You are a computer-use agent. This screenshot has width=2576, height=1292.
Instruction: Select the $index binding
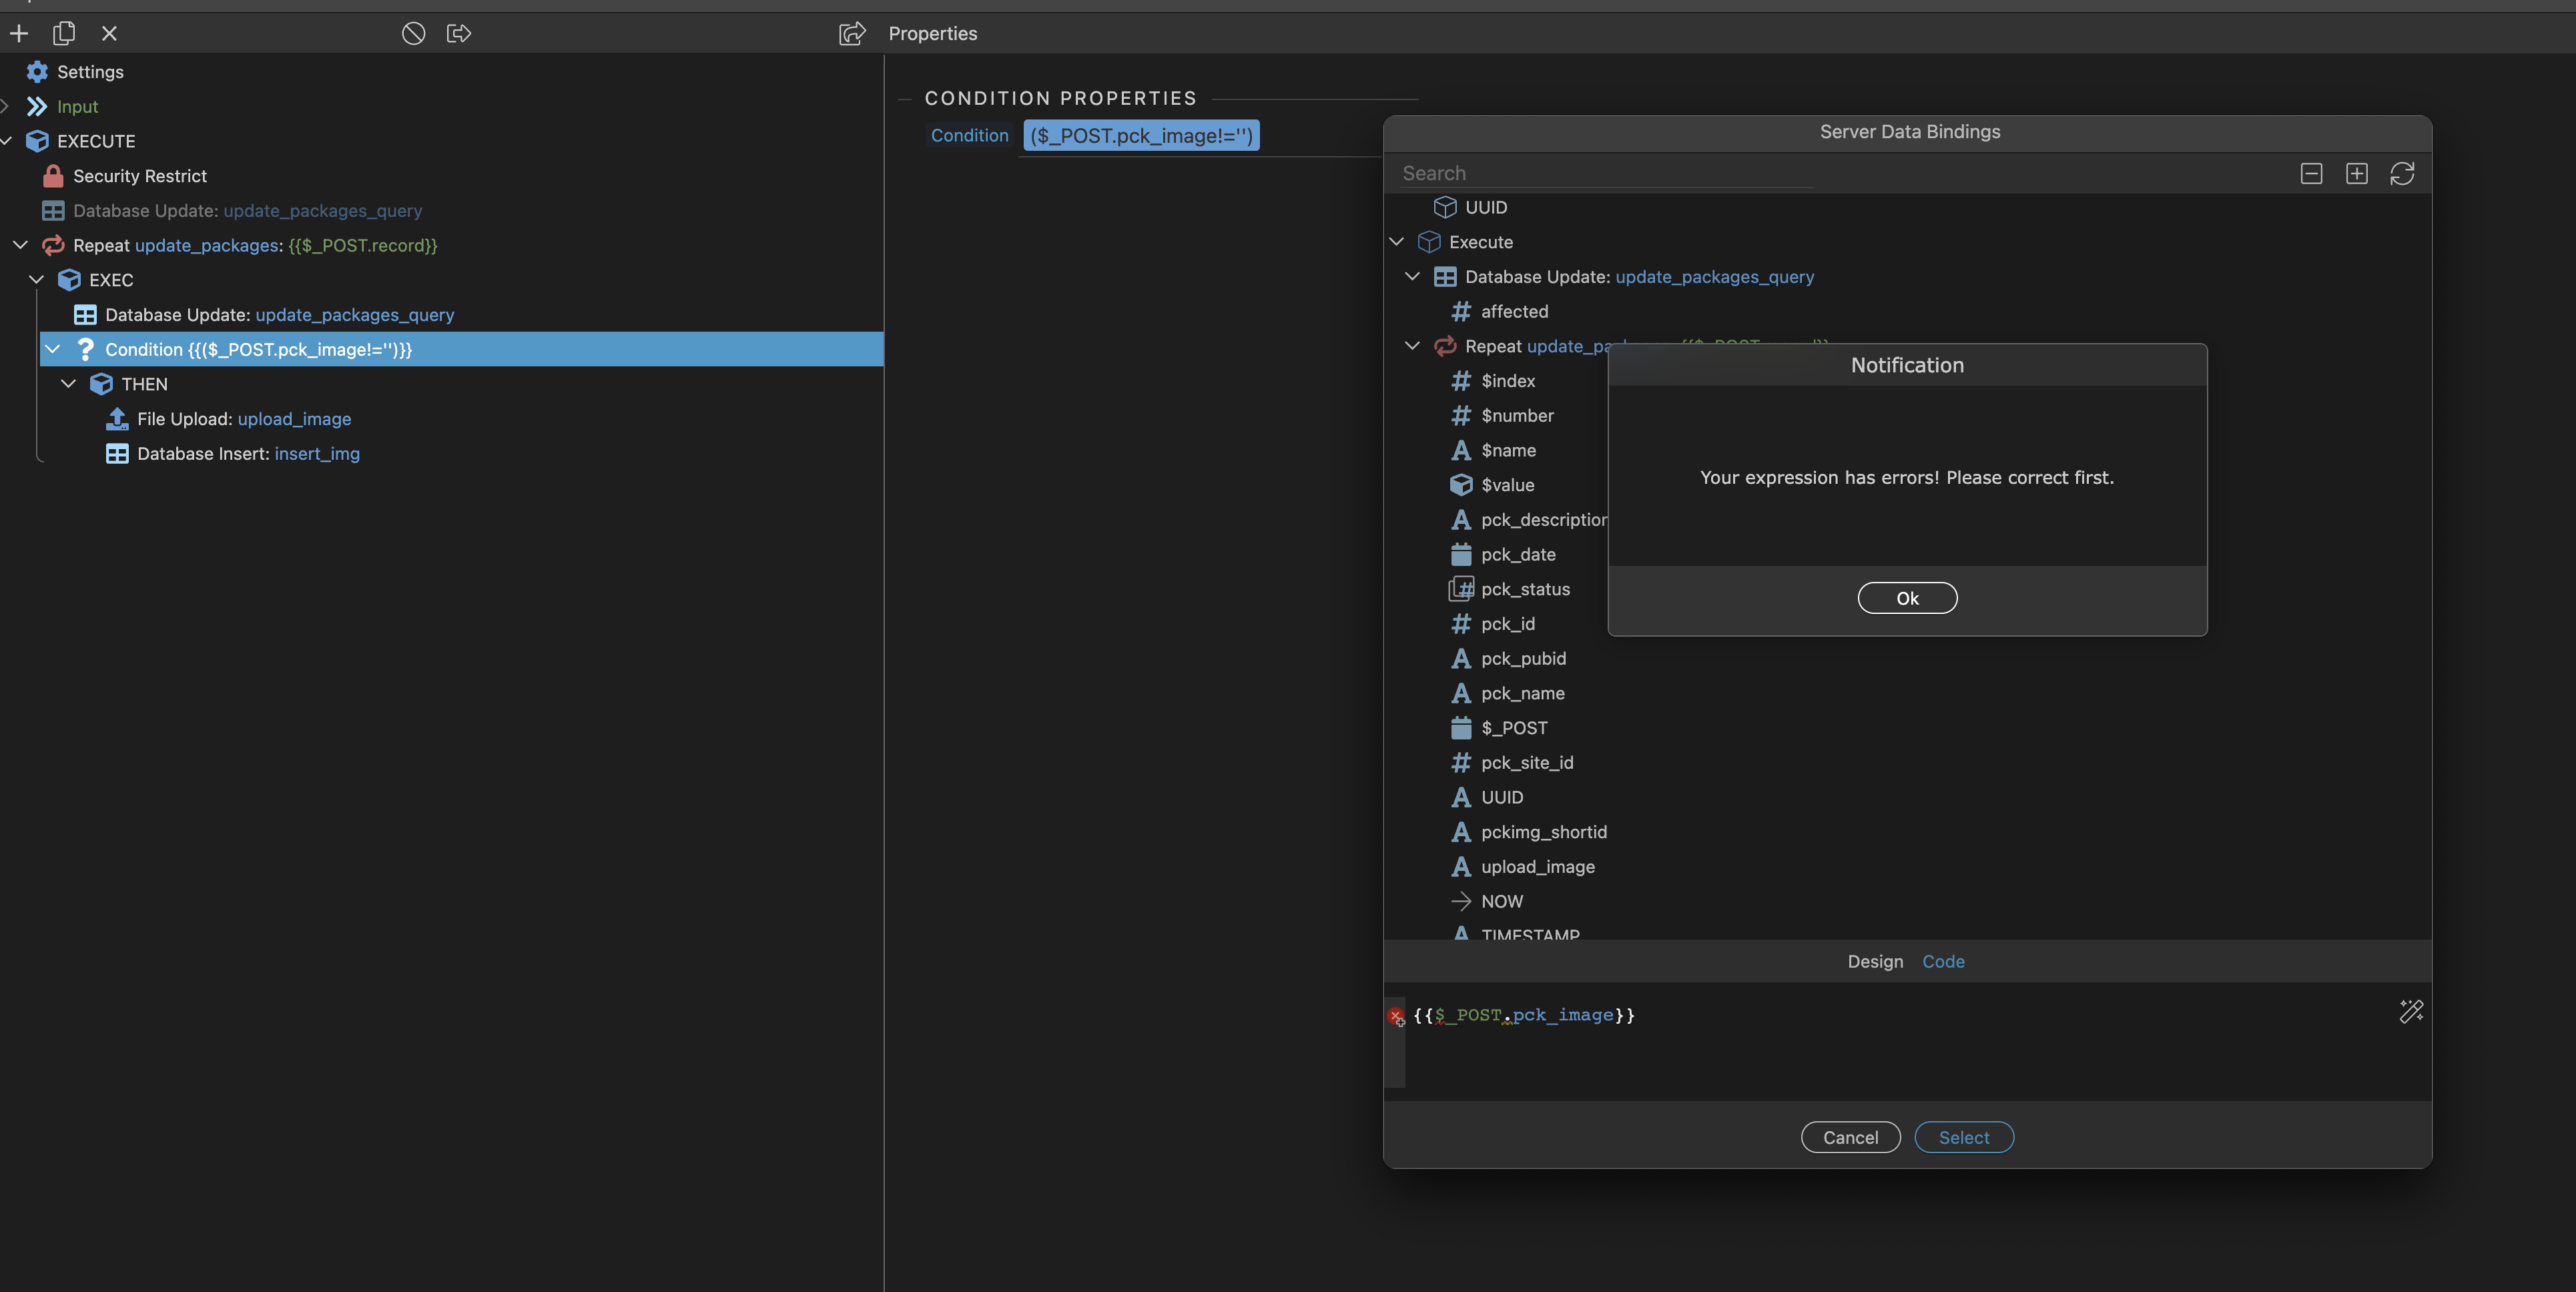pyautogui.click(x=1508, y=381)
